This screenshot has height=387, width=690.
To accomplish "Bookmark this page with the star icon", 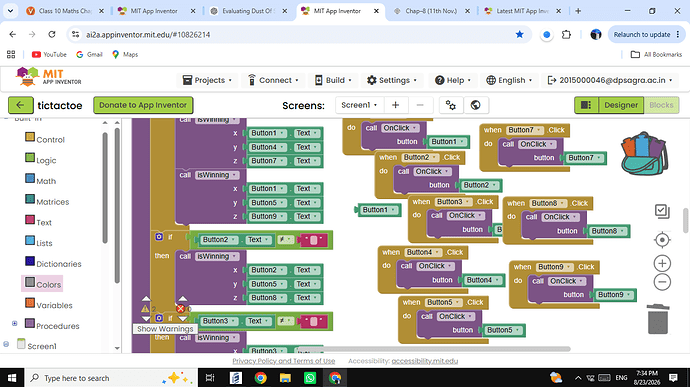I will pos(520,34).
